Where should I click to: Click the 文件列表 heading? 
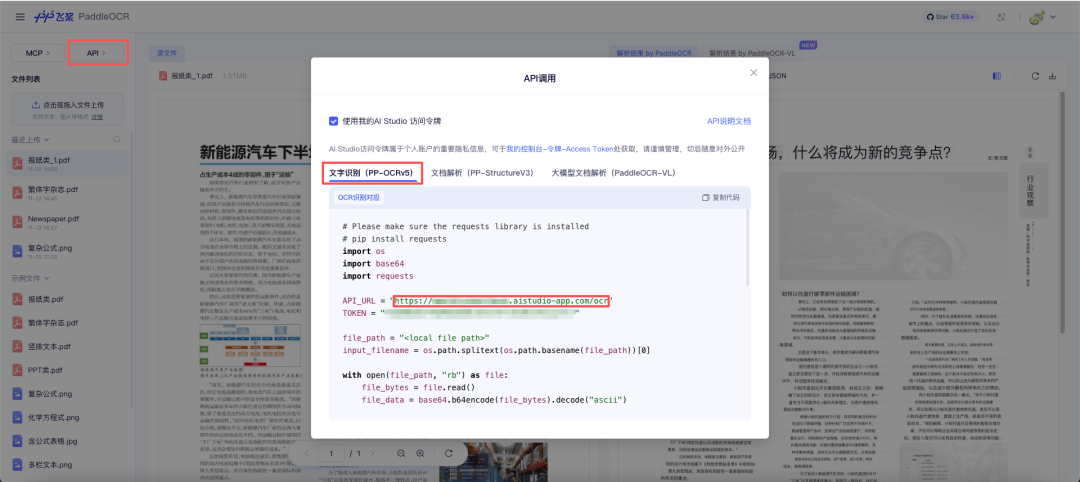(28, 79)
